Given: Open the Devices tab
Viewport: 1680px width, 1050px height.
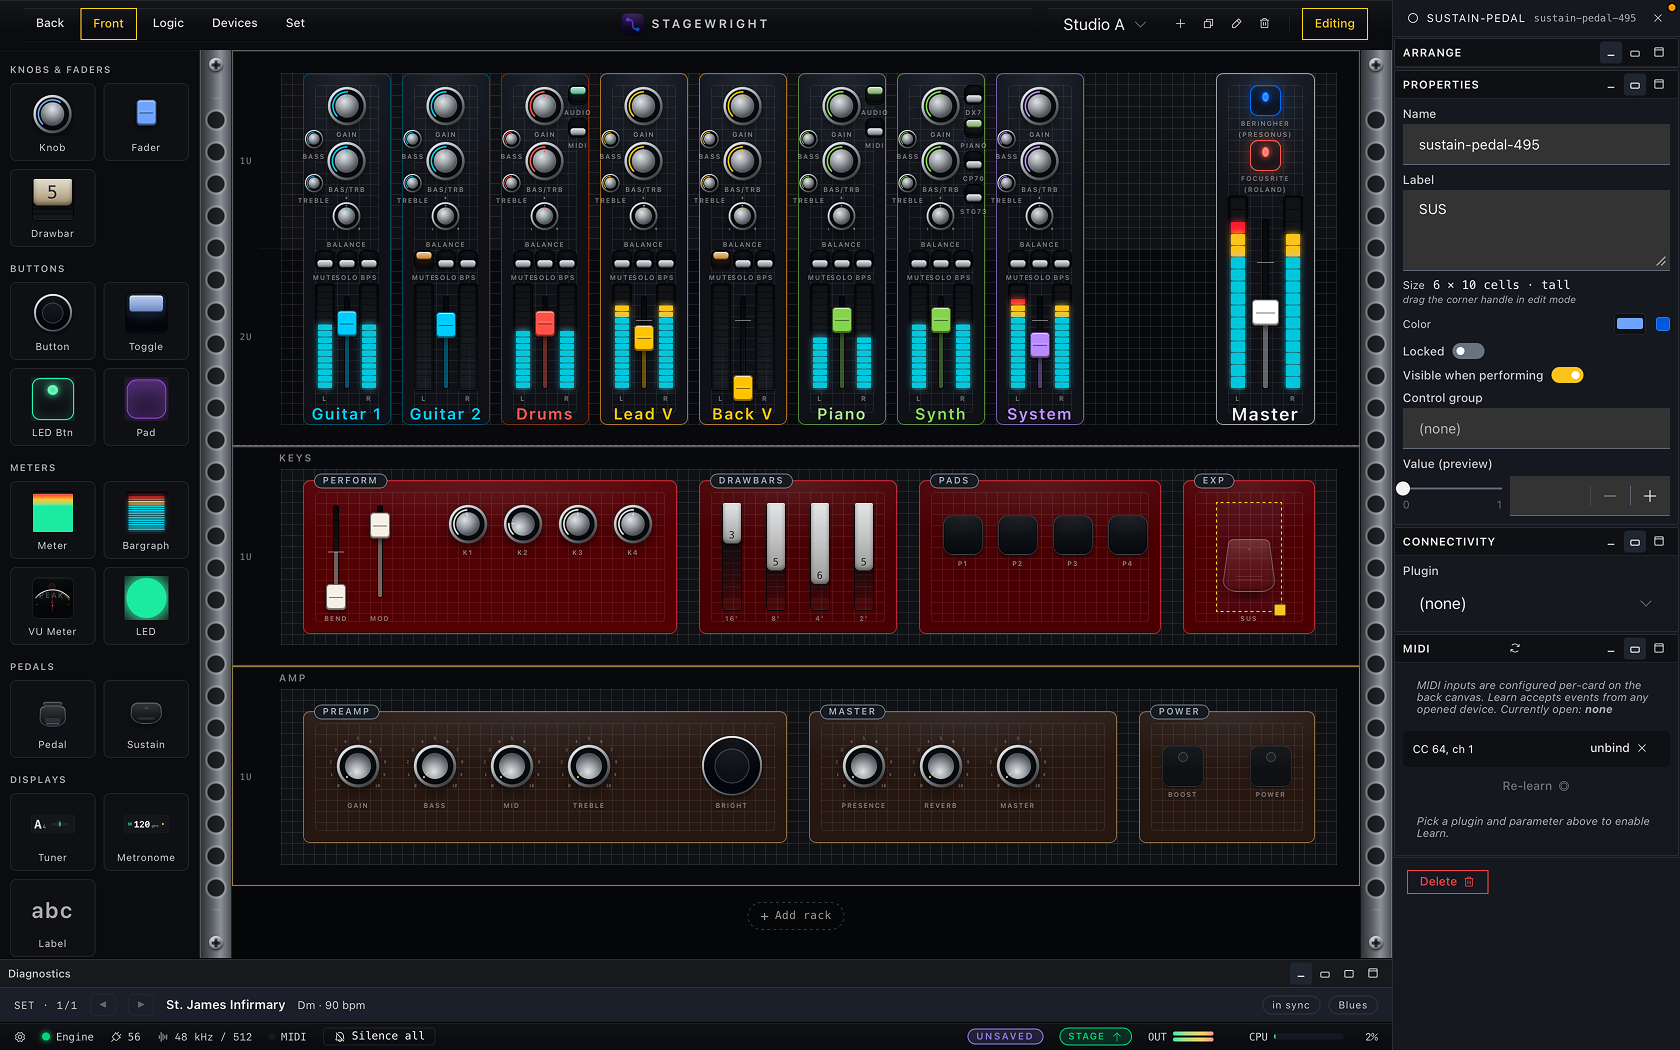Looking at the screenshot, I should pyautogui.click(x=234, y=23).
